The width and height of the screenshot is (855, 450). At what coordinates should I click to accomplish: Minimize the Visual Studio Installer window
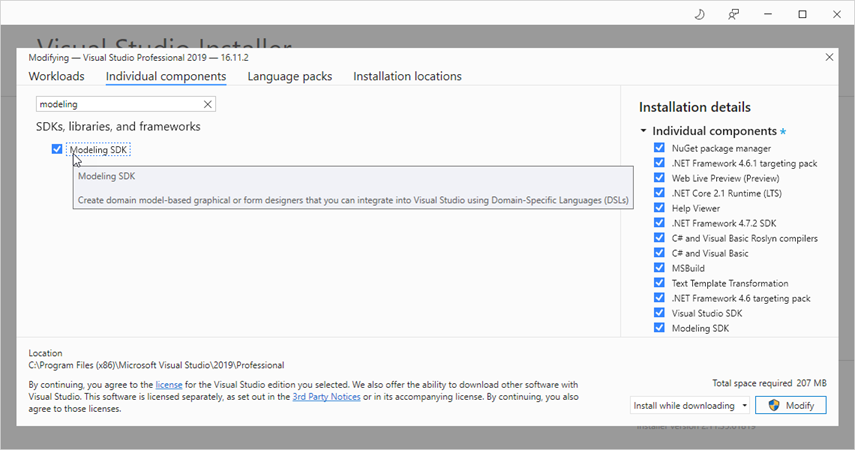(x=768, y=15)
